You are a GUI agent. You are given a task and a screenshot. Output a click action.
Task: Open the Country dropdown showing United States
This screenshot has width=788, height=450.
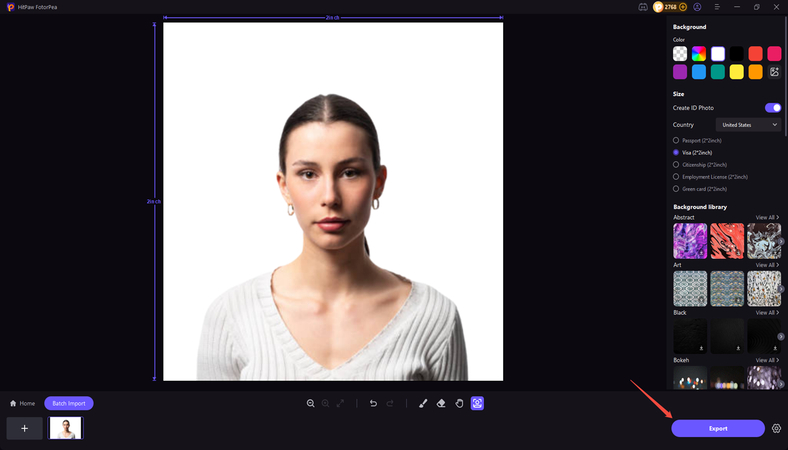click(748, 125)
